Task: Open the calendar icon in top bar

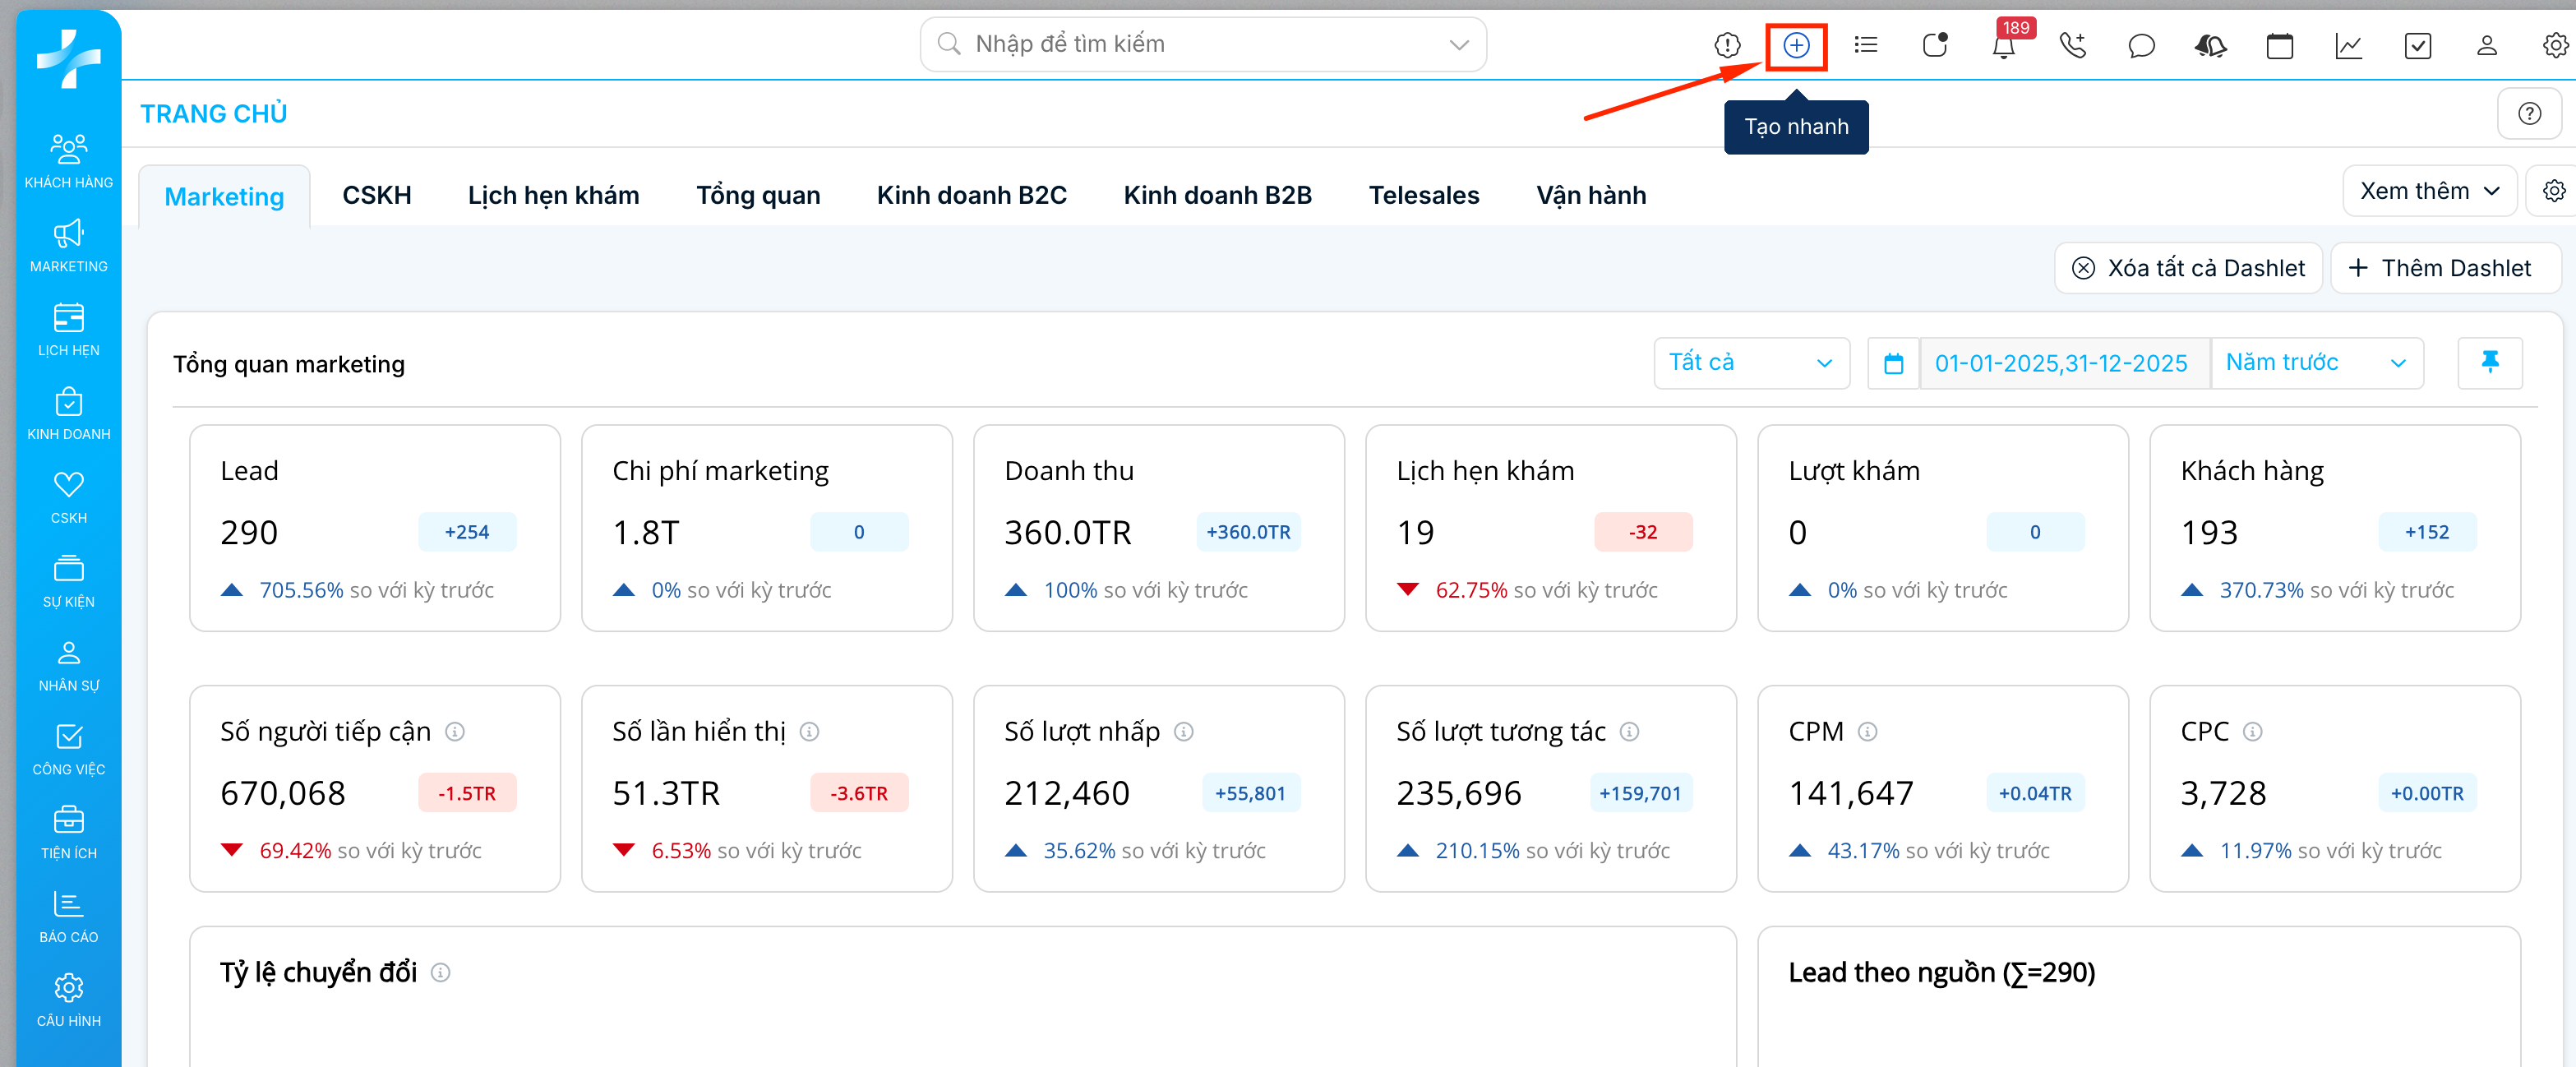Action: pos(2279,46)
